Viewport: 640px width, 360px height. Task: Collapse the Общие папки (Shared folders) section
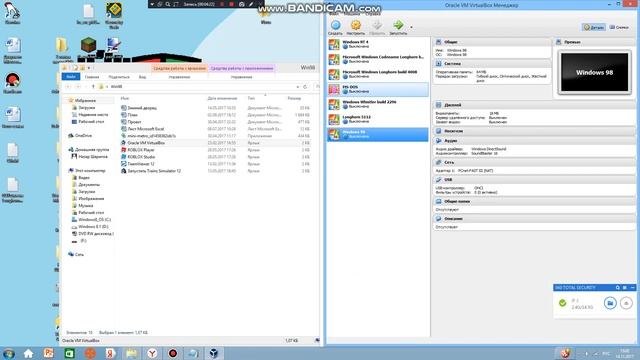click(x=534, y=201)
